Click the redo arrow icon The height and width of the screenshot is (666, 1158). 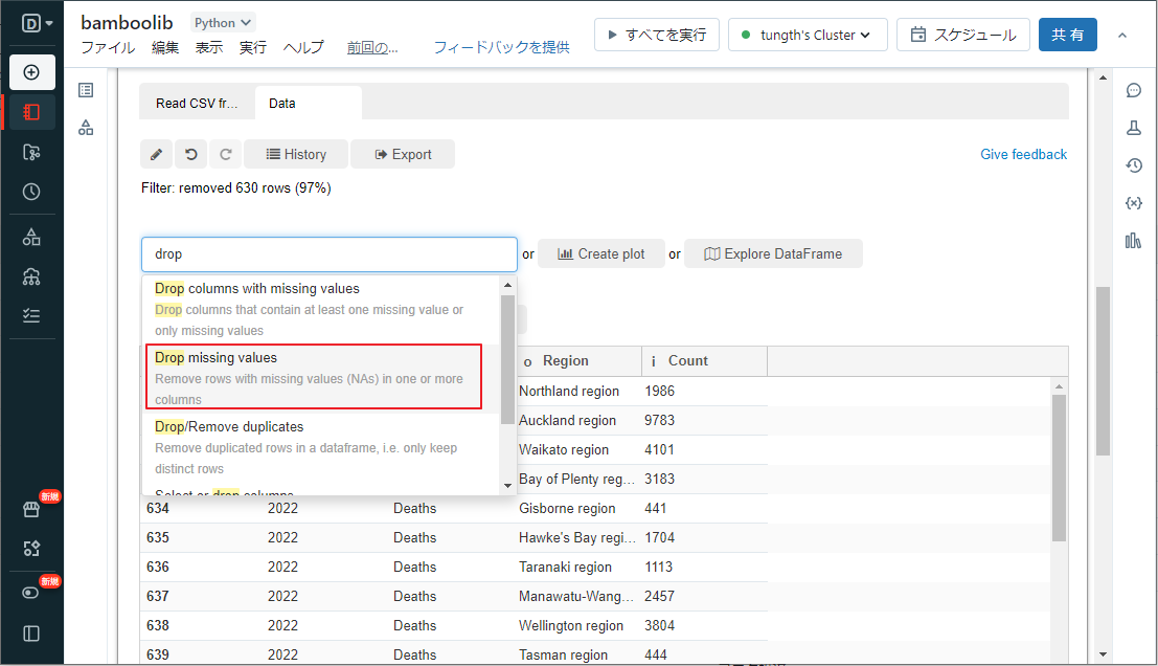(x=226, y=154)
